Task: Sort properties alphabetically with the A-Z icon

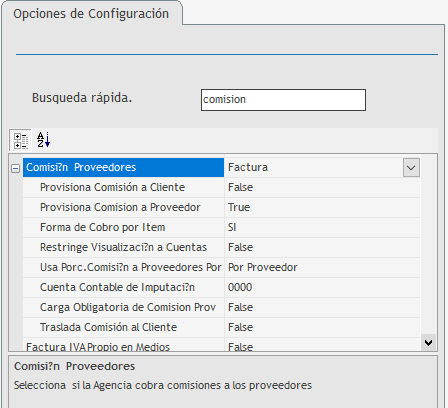Action: [44, 140]
